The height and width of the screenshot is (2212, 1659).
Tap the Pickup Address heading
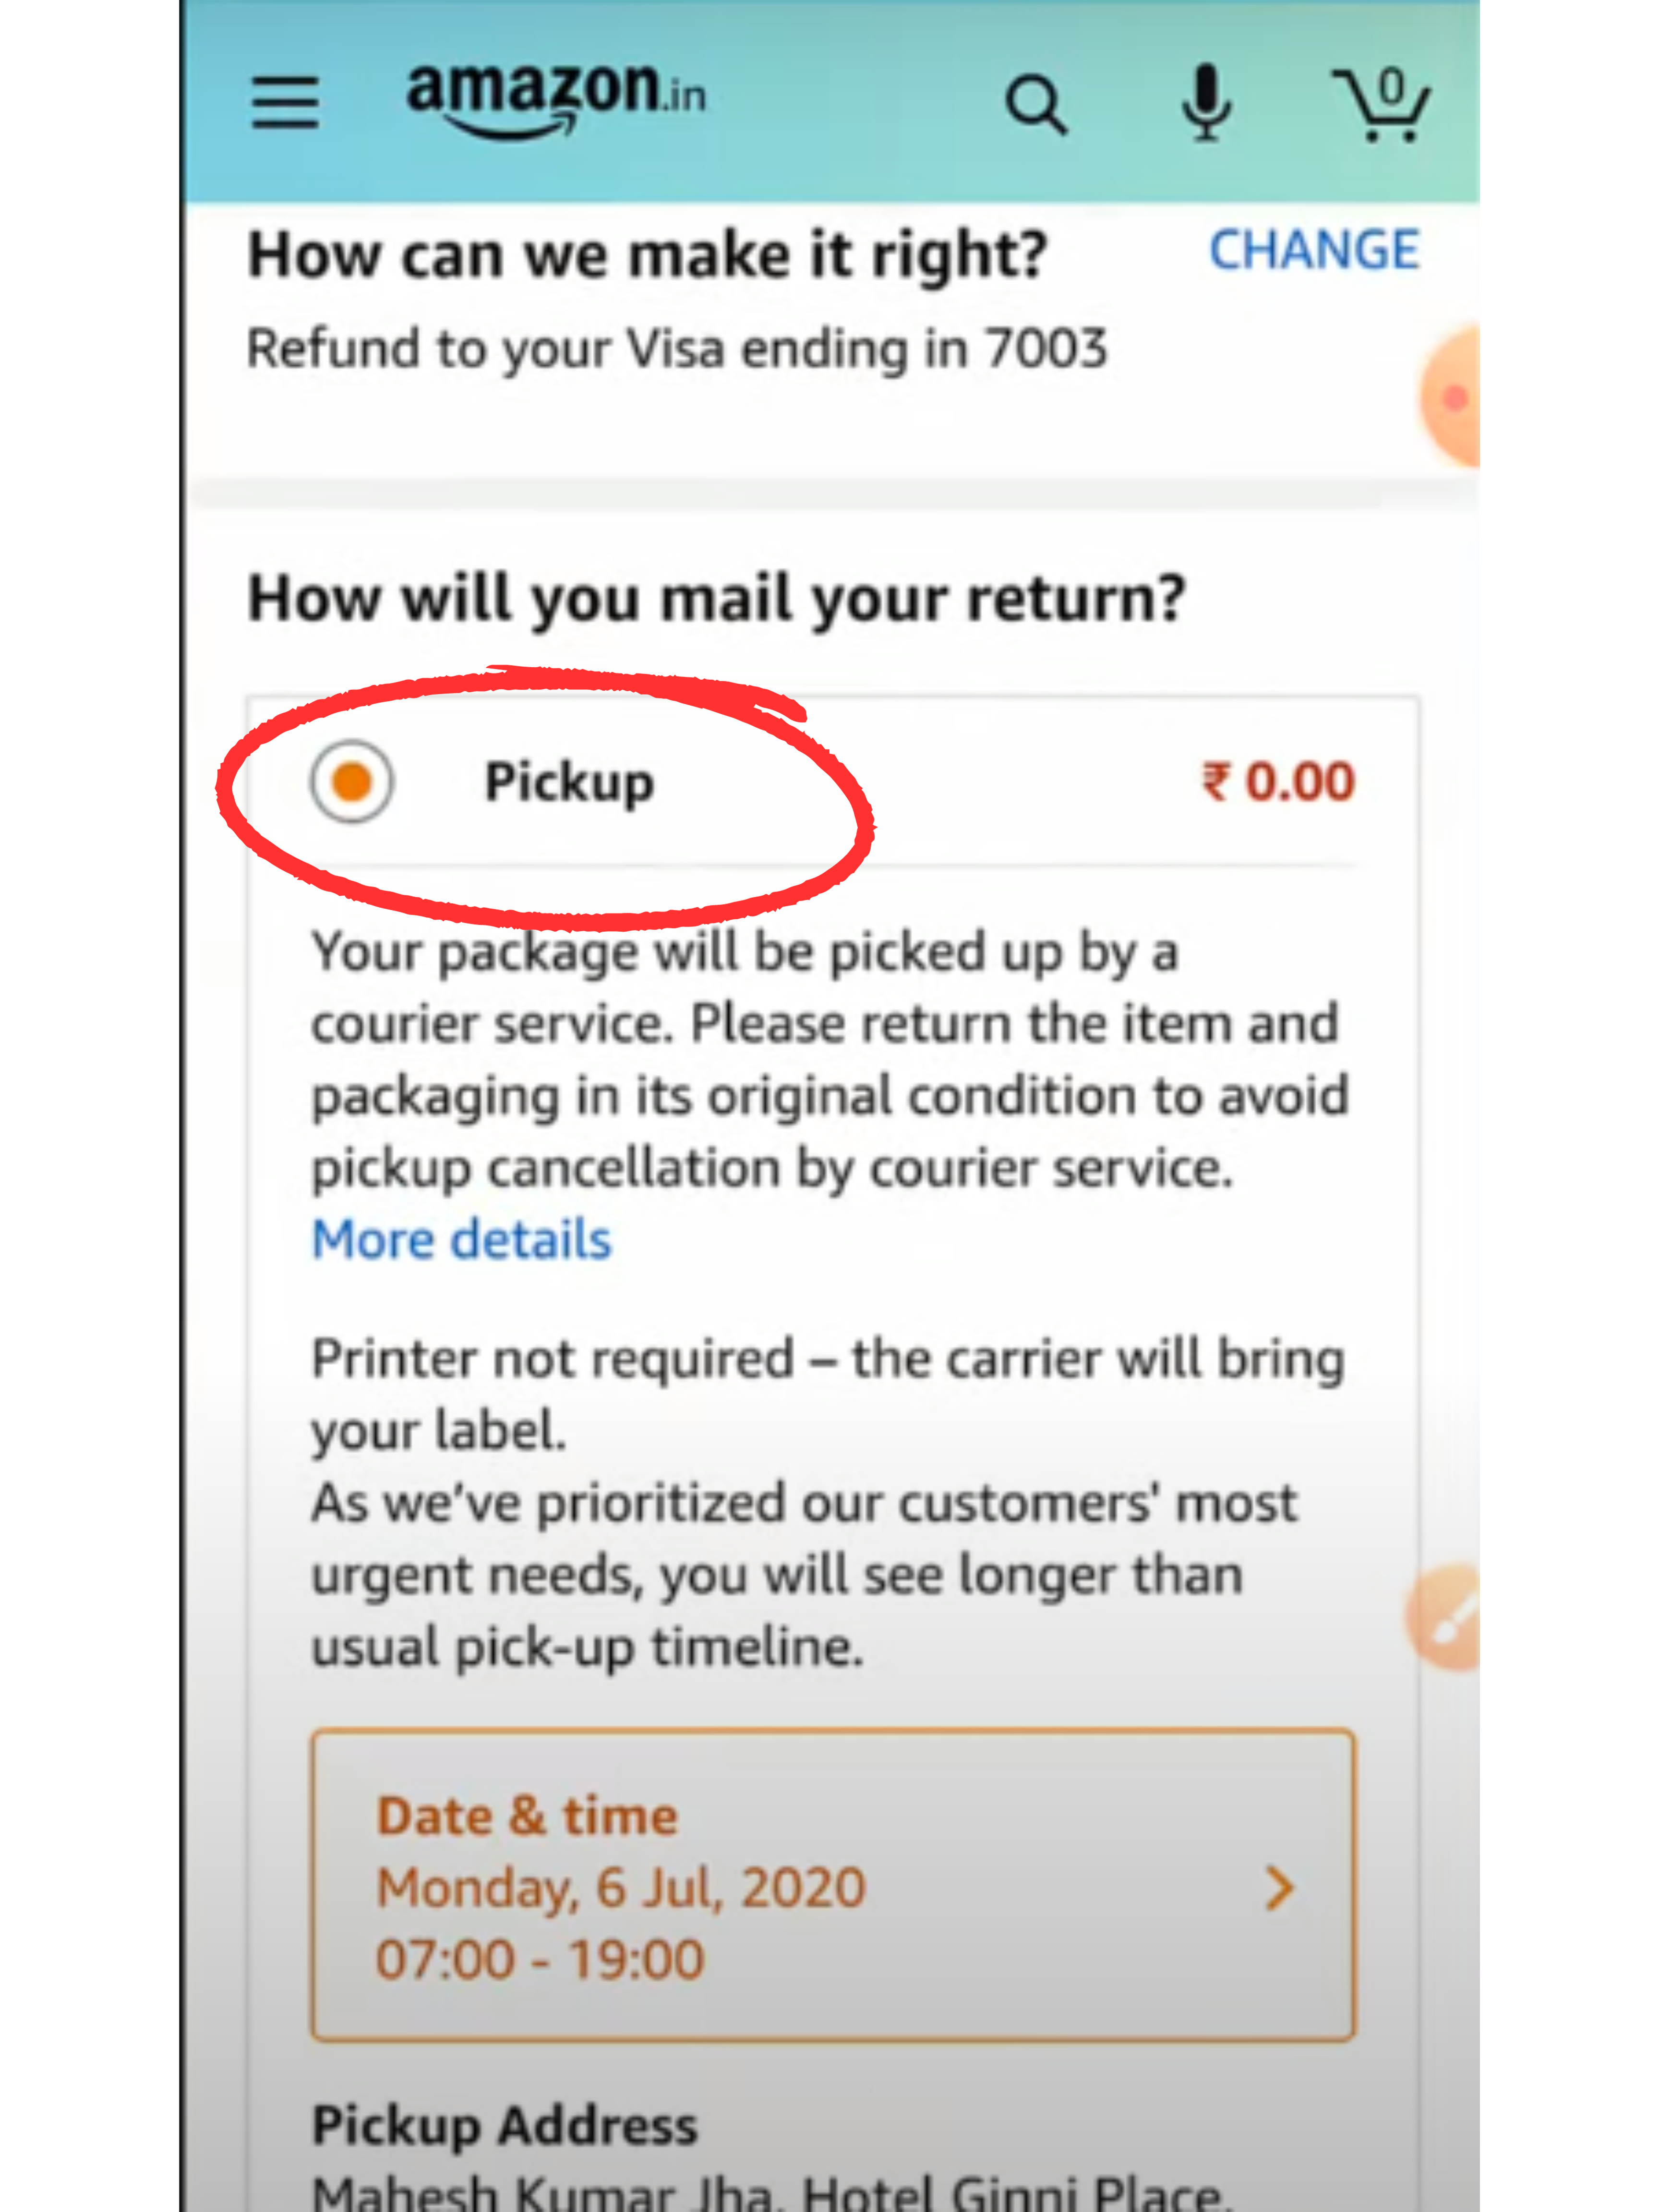point(504,2125)
